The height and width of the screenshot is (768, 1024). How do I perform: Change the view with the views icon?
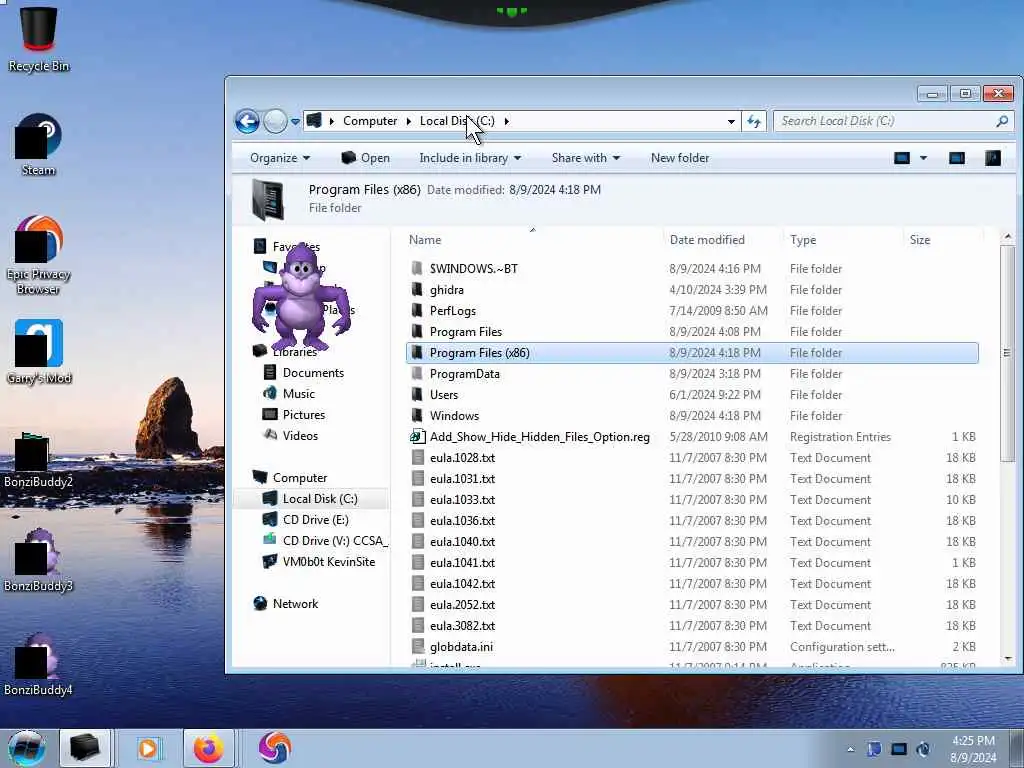[x=902, y=158]
